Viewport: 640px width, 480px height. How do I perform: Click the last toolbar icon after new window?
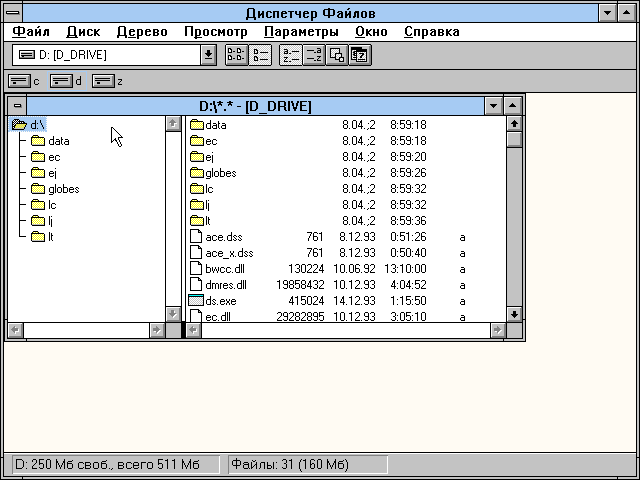click(359, 55)
